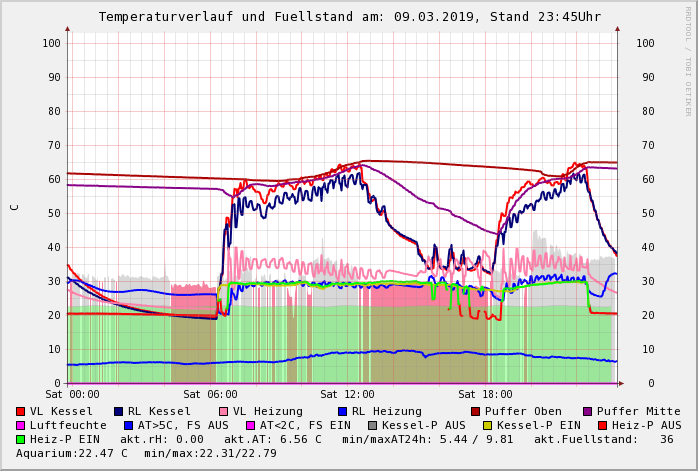The image size is (698, 471).
Task: Click the blue RL Heizung legend swatch
Action: 343,411
